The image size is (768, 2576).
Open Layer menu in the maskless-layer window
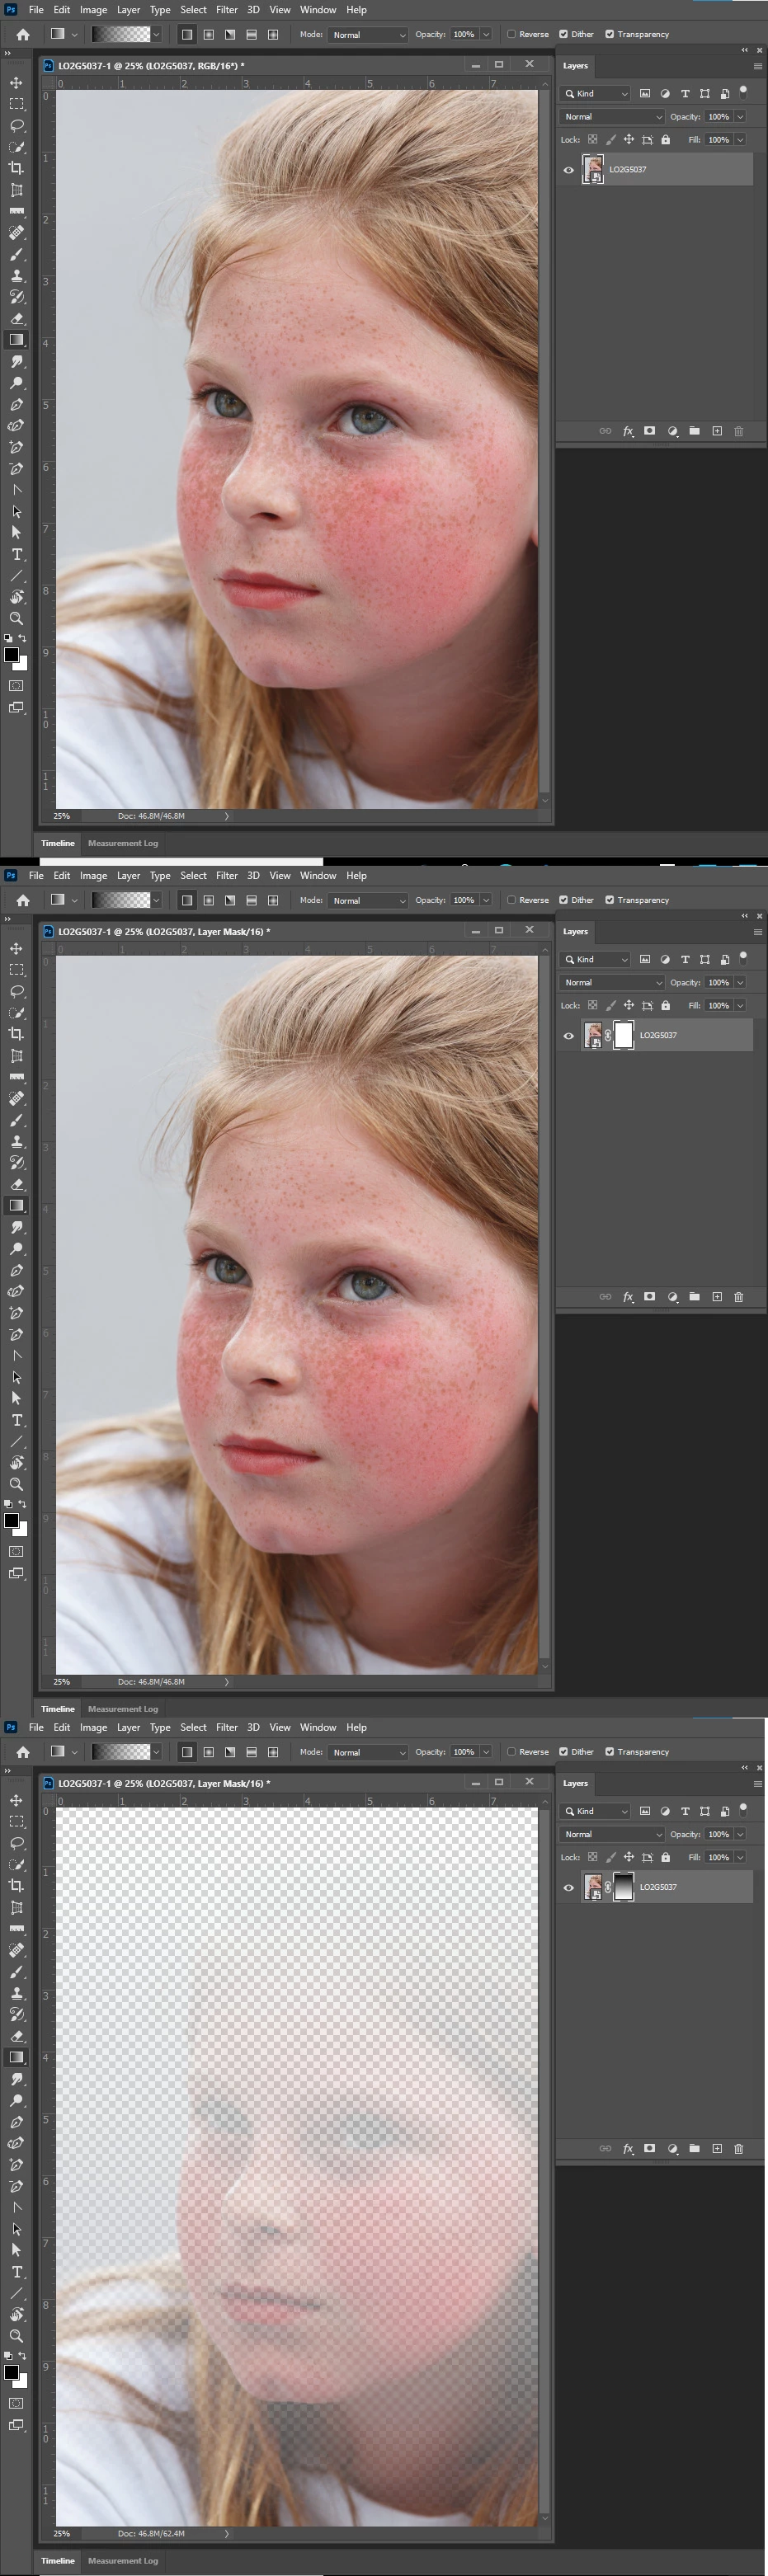tap(128, 10)
